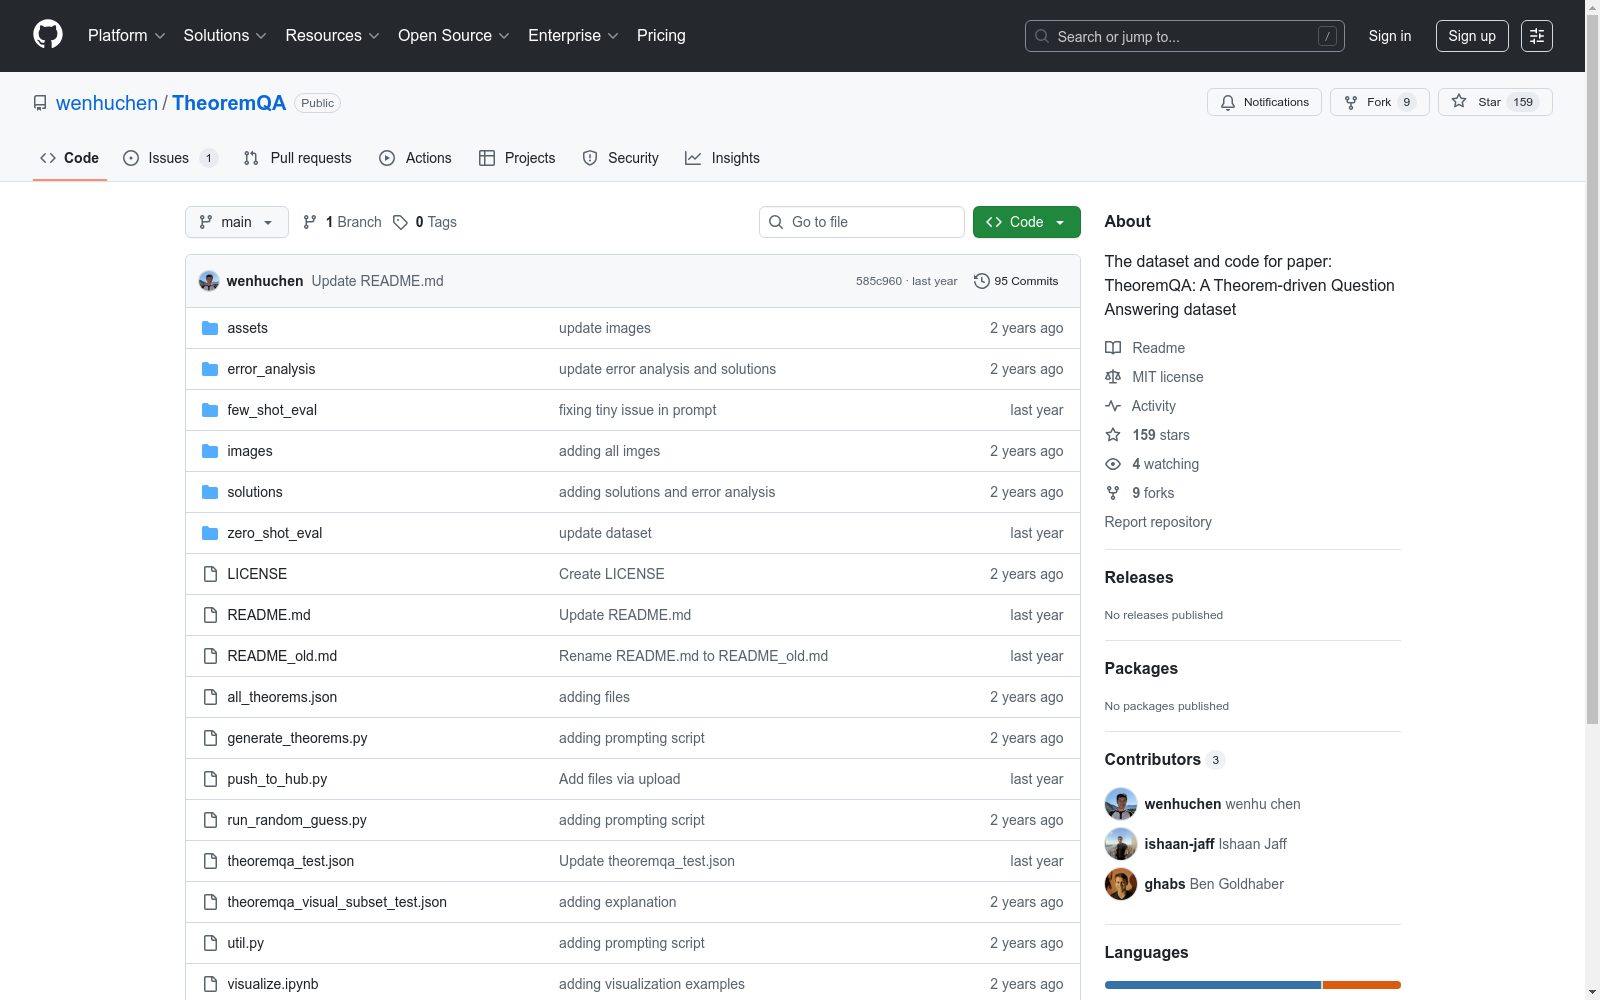Click wenhuchen's contributor avatar

pos(1120,804)
